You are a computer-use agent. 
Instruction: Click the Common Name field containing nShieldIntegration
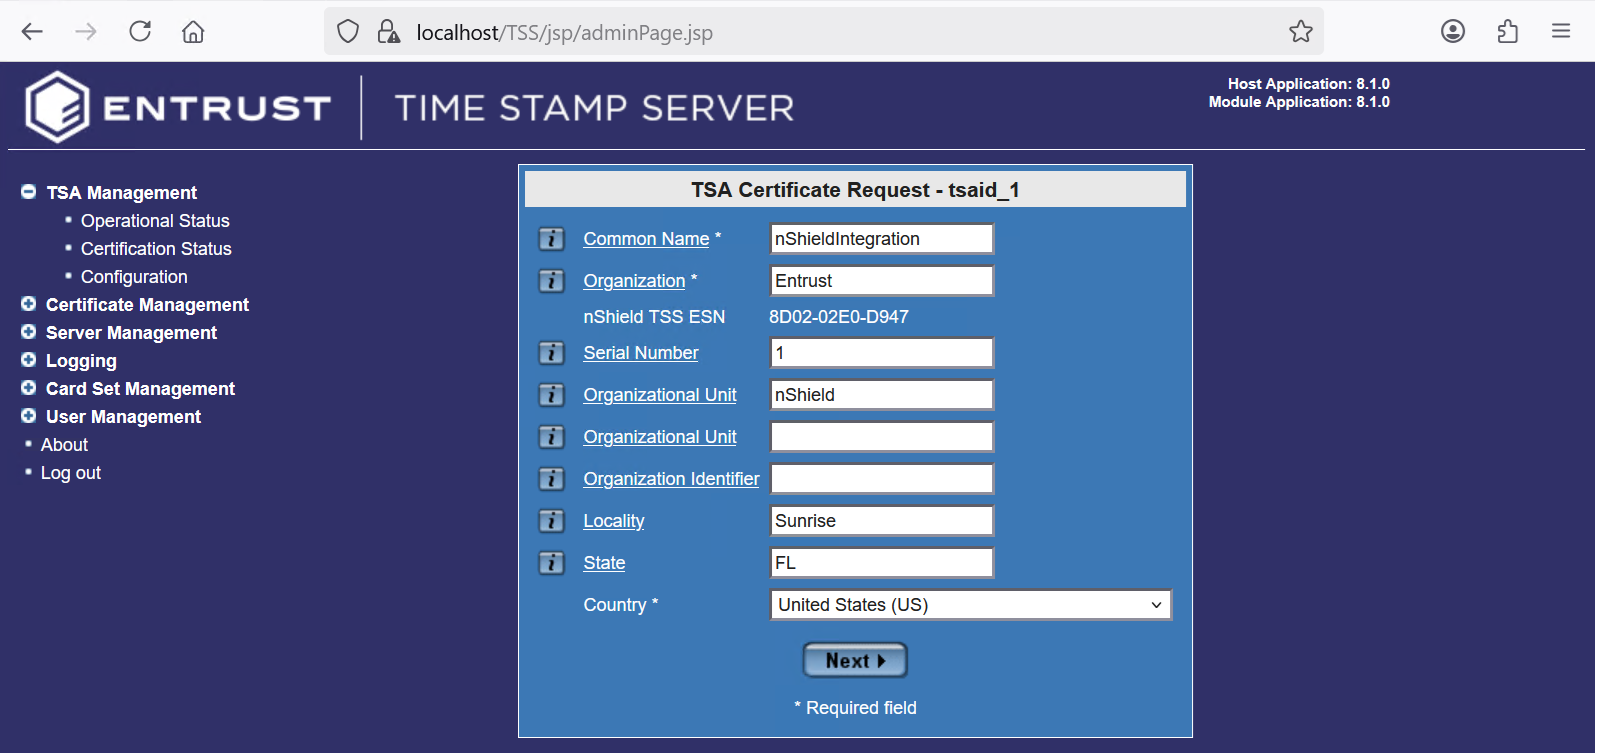click(x=882, y=239)
